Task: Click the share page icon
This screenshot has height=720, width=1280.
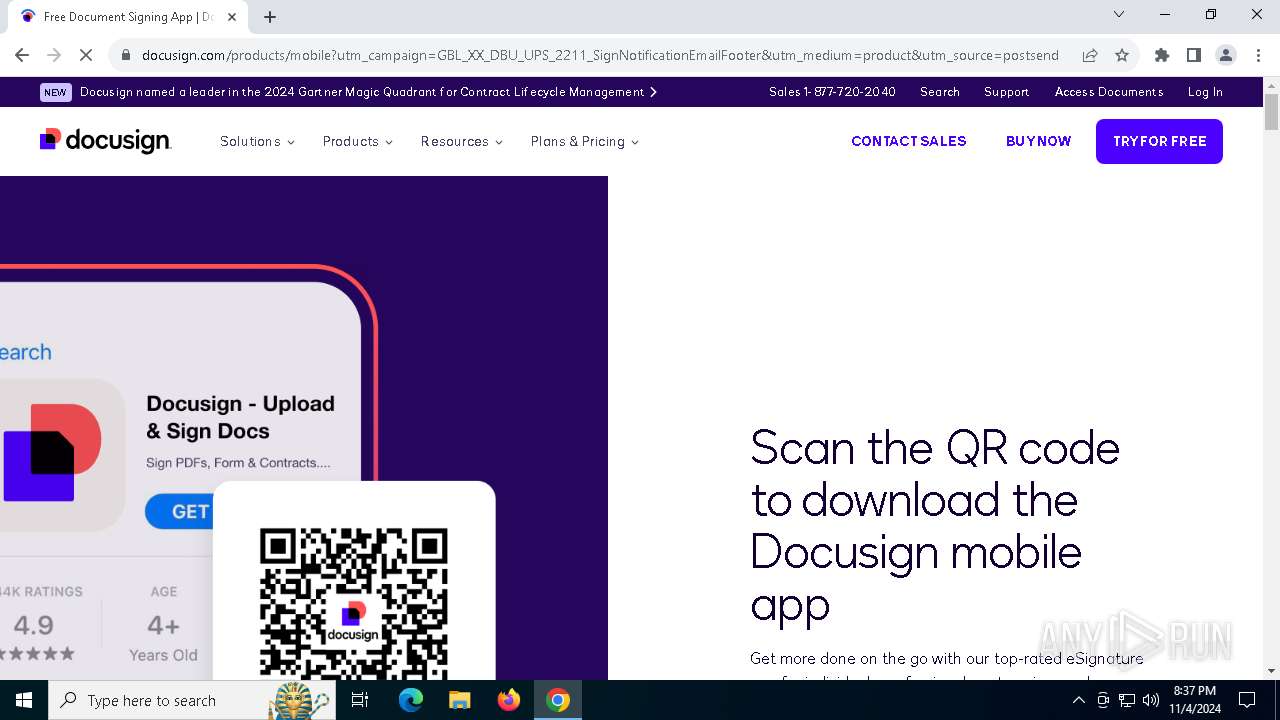Action: point(1090,55)
